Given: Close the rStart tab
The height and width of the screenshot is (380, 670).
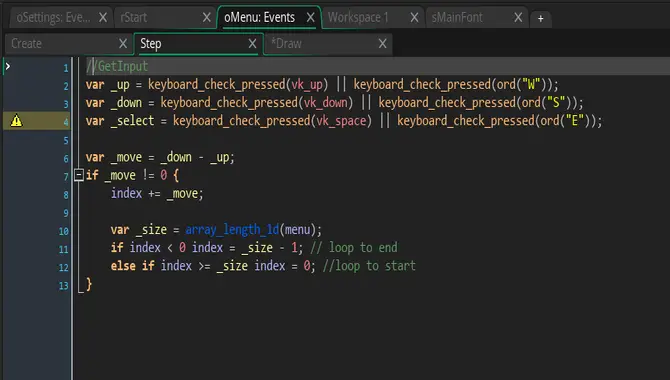Looking at the screenshot, I should coord(207,18).
